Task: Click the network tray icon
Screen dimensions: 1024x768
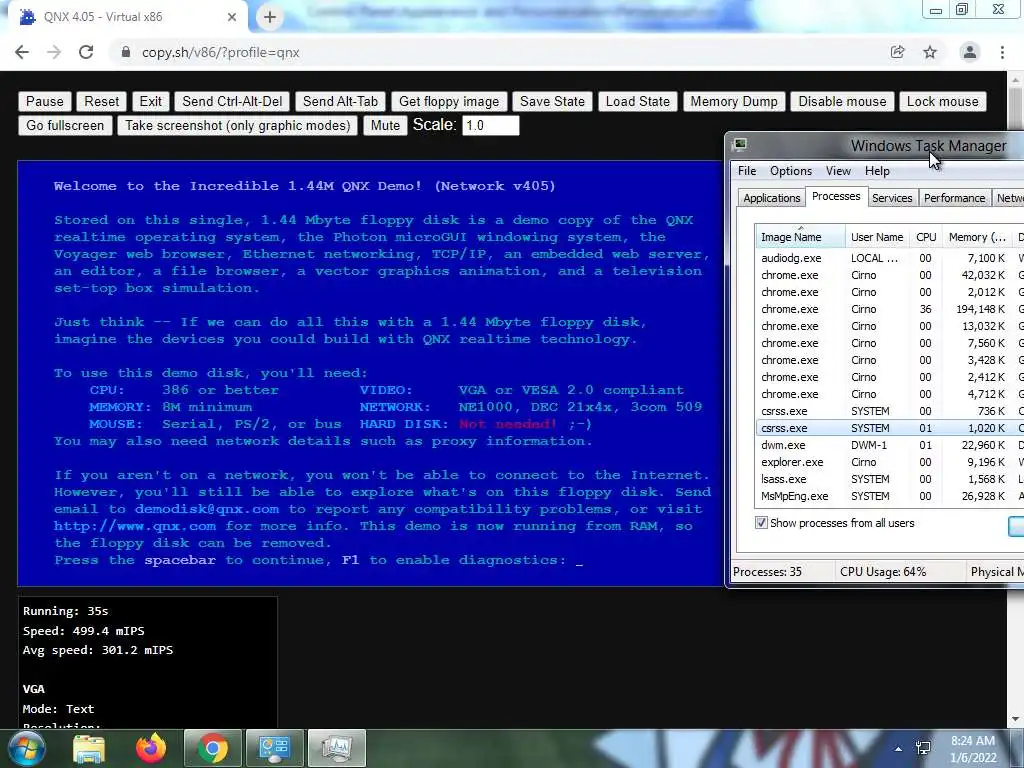Action: (923, 748)
